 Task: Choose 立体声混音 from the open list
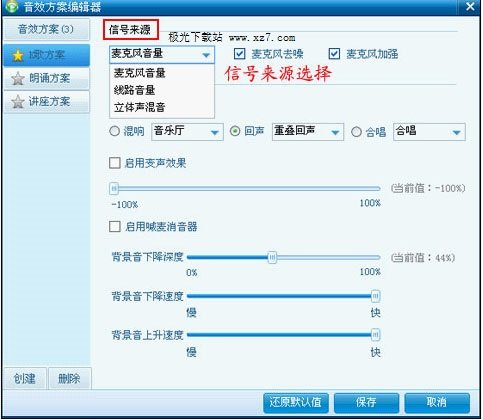pos(162,107)
